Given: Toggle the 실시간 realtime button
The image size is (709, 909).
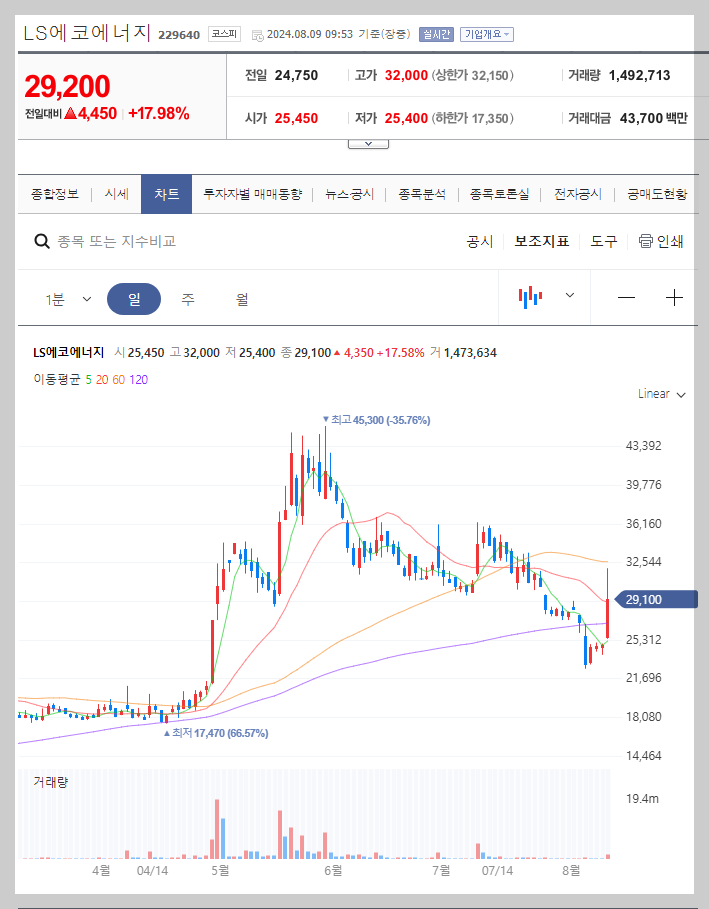Looking at the screenshot, I should [x=436, y=34].
